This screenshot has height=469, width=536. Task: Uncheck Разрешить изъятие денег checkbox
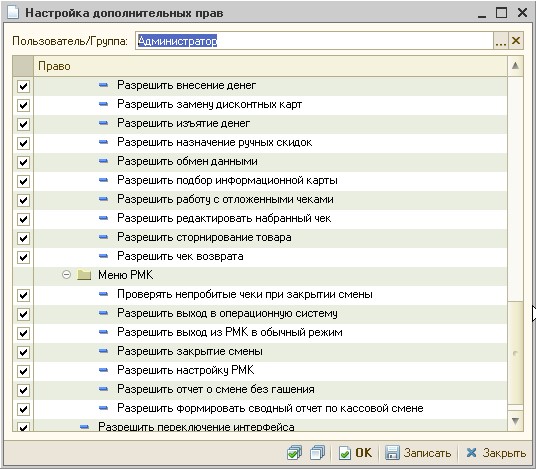coord(23,124)
